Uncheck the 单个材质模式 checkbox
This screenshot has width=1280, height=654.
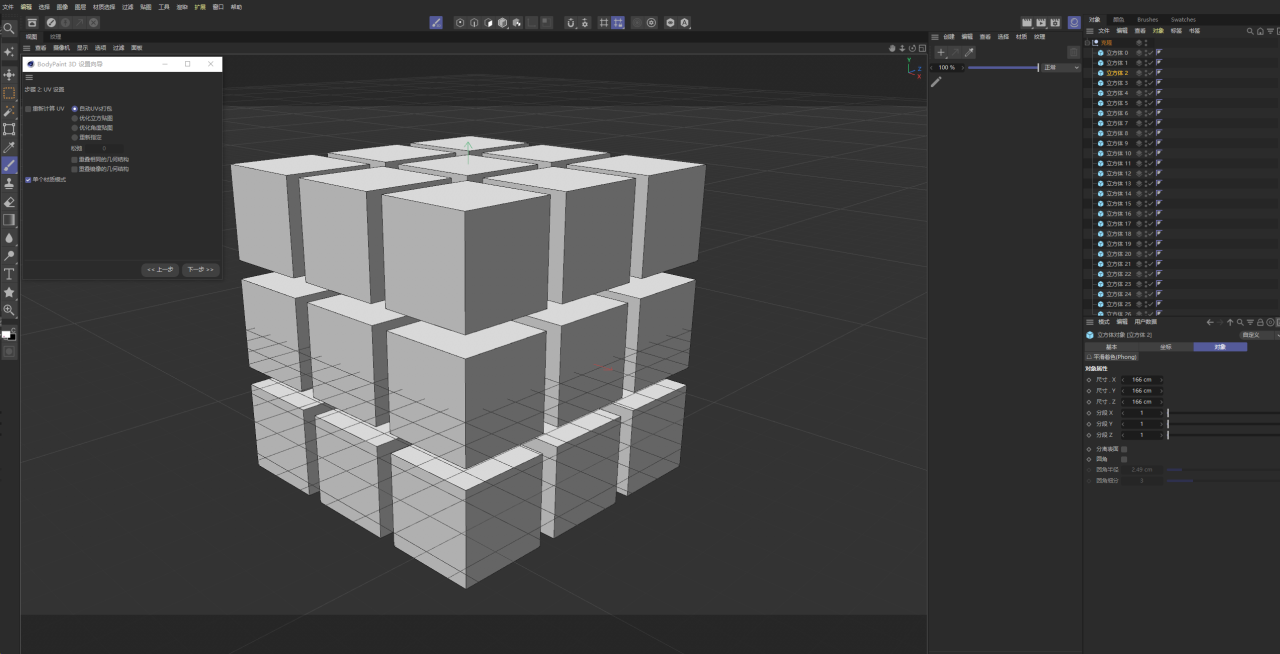click(28, 178)
